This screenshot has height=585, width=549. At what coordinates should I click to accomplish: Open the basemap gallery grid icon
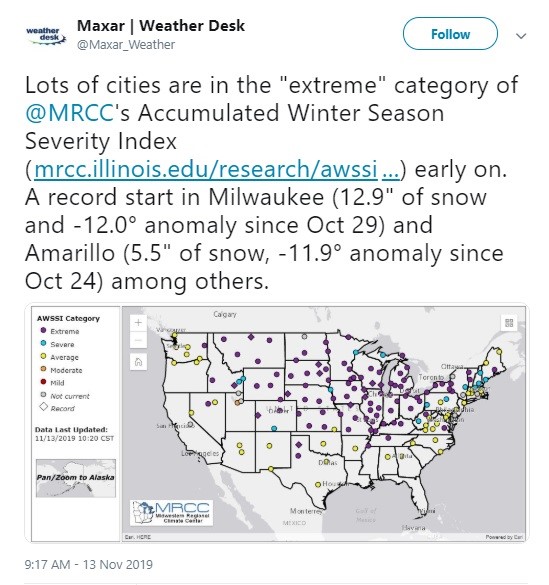click(509, 322)
